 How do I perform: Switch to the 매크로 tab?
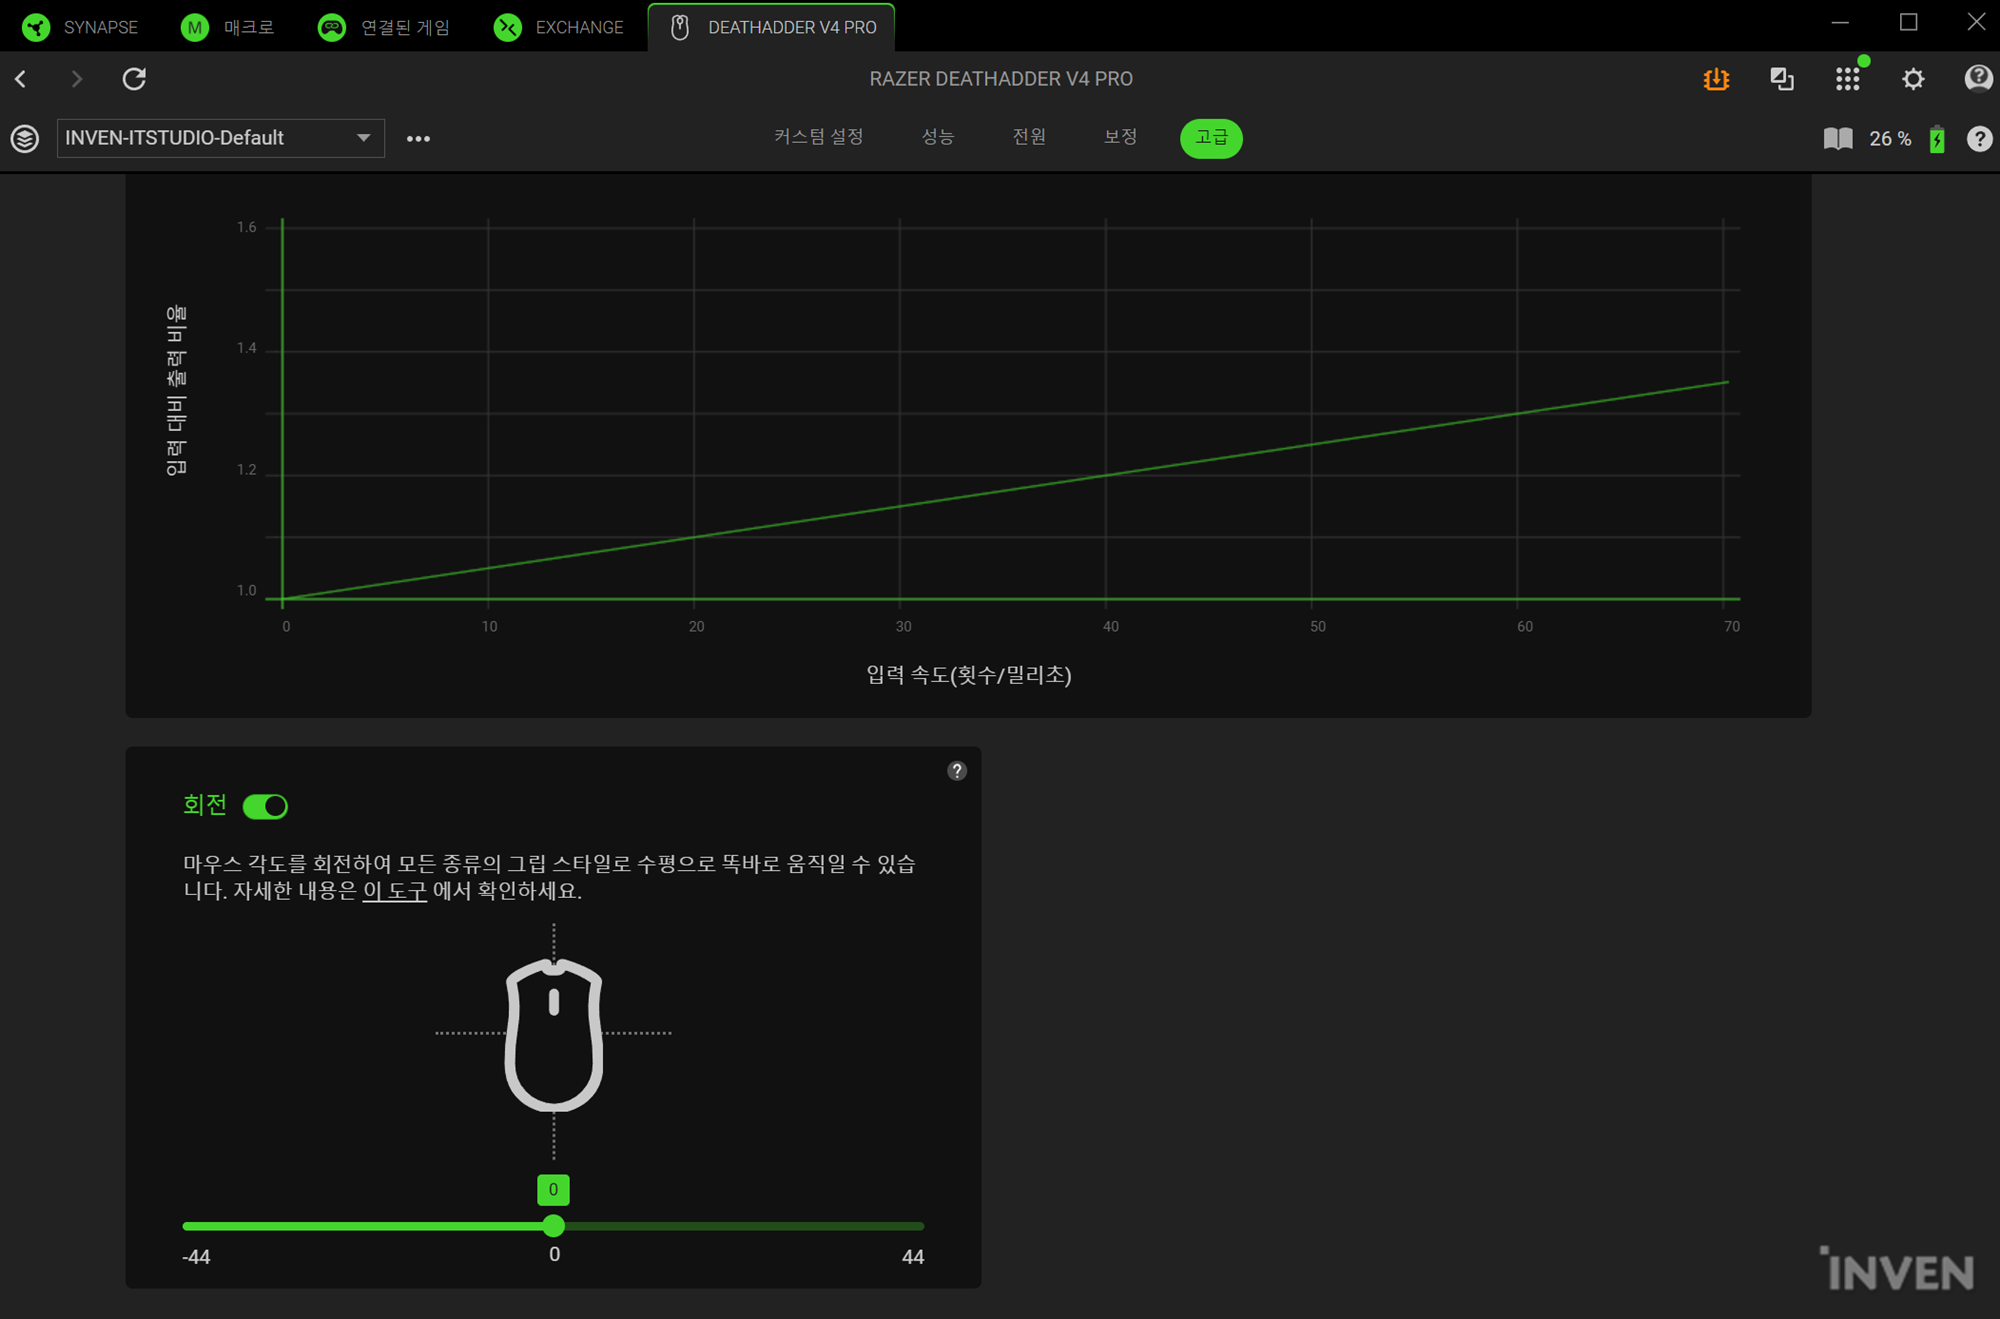tap(228, 27)
